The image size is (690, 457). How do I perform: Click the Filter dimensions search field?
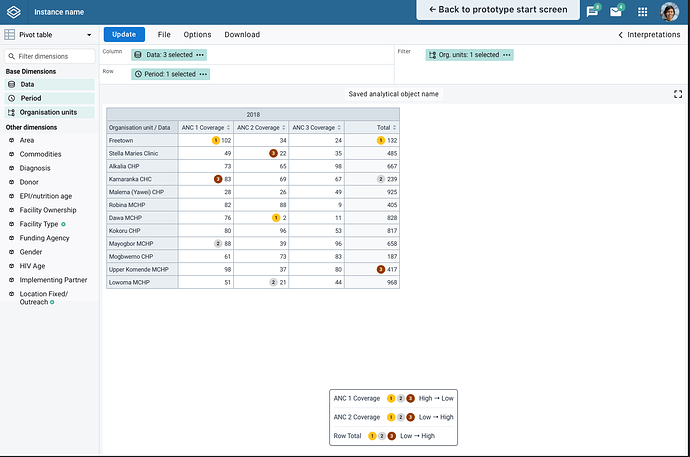tap(50, 56)
